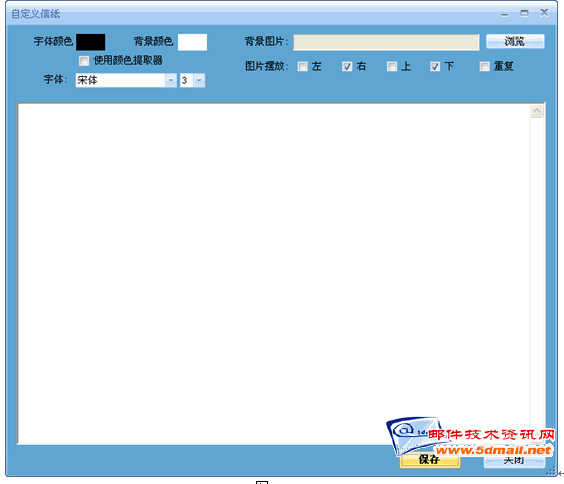This screenshot has width=564, height=484.
Task: Maximize the 自定义信纸 window
Action: pos(524,13)
